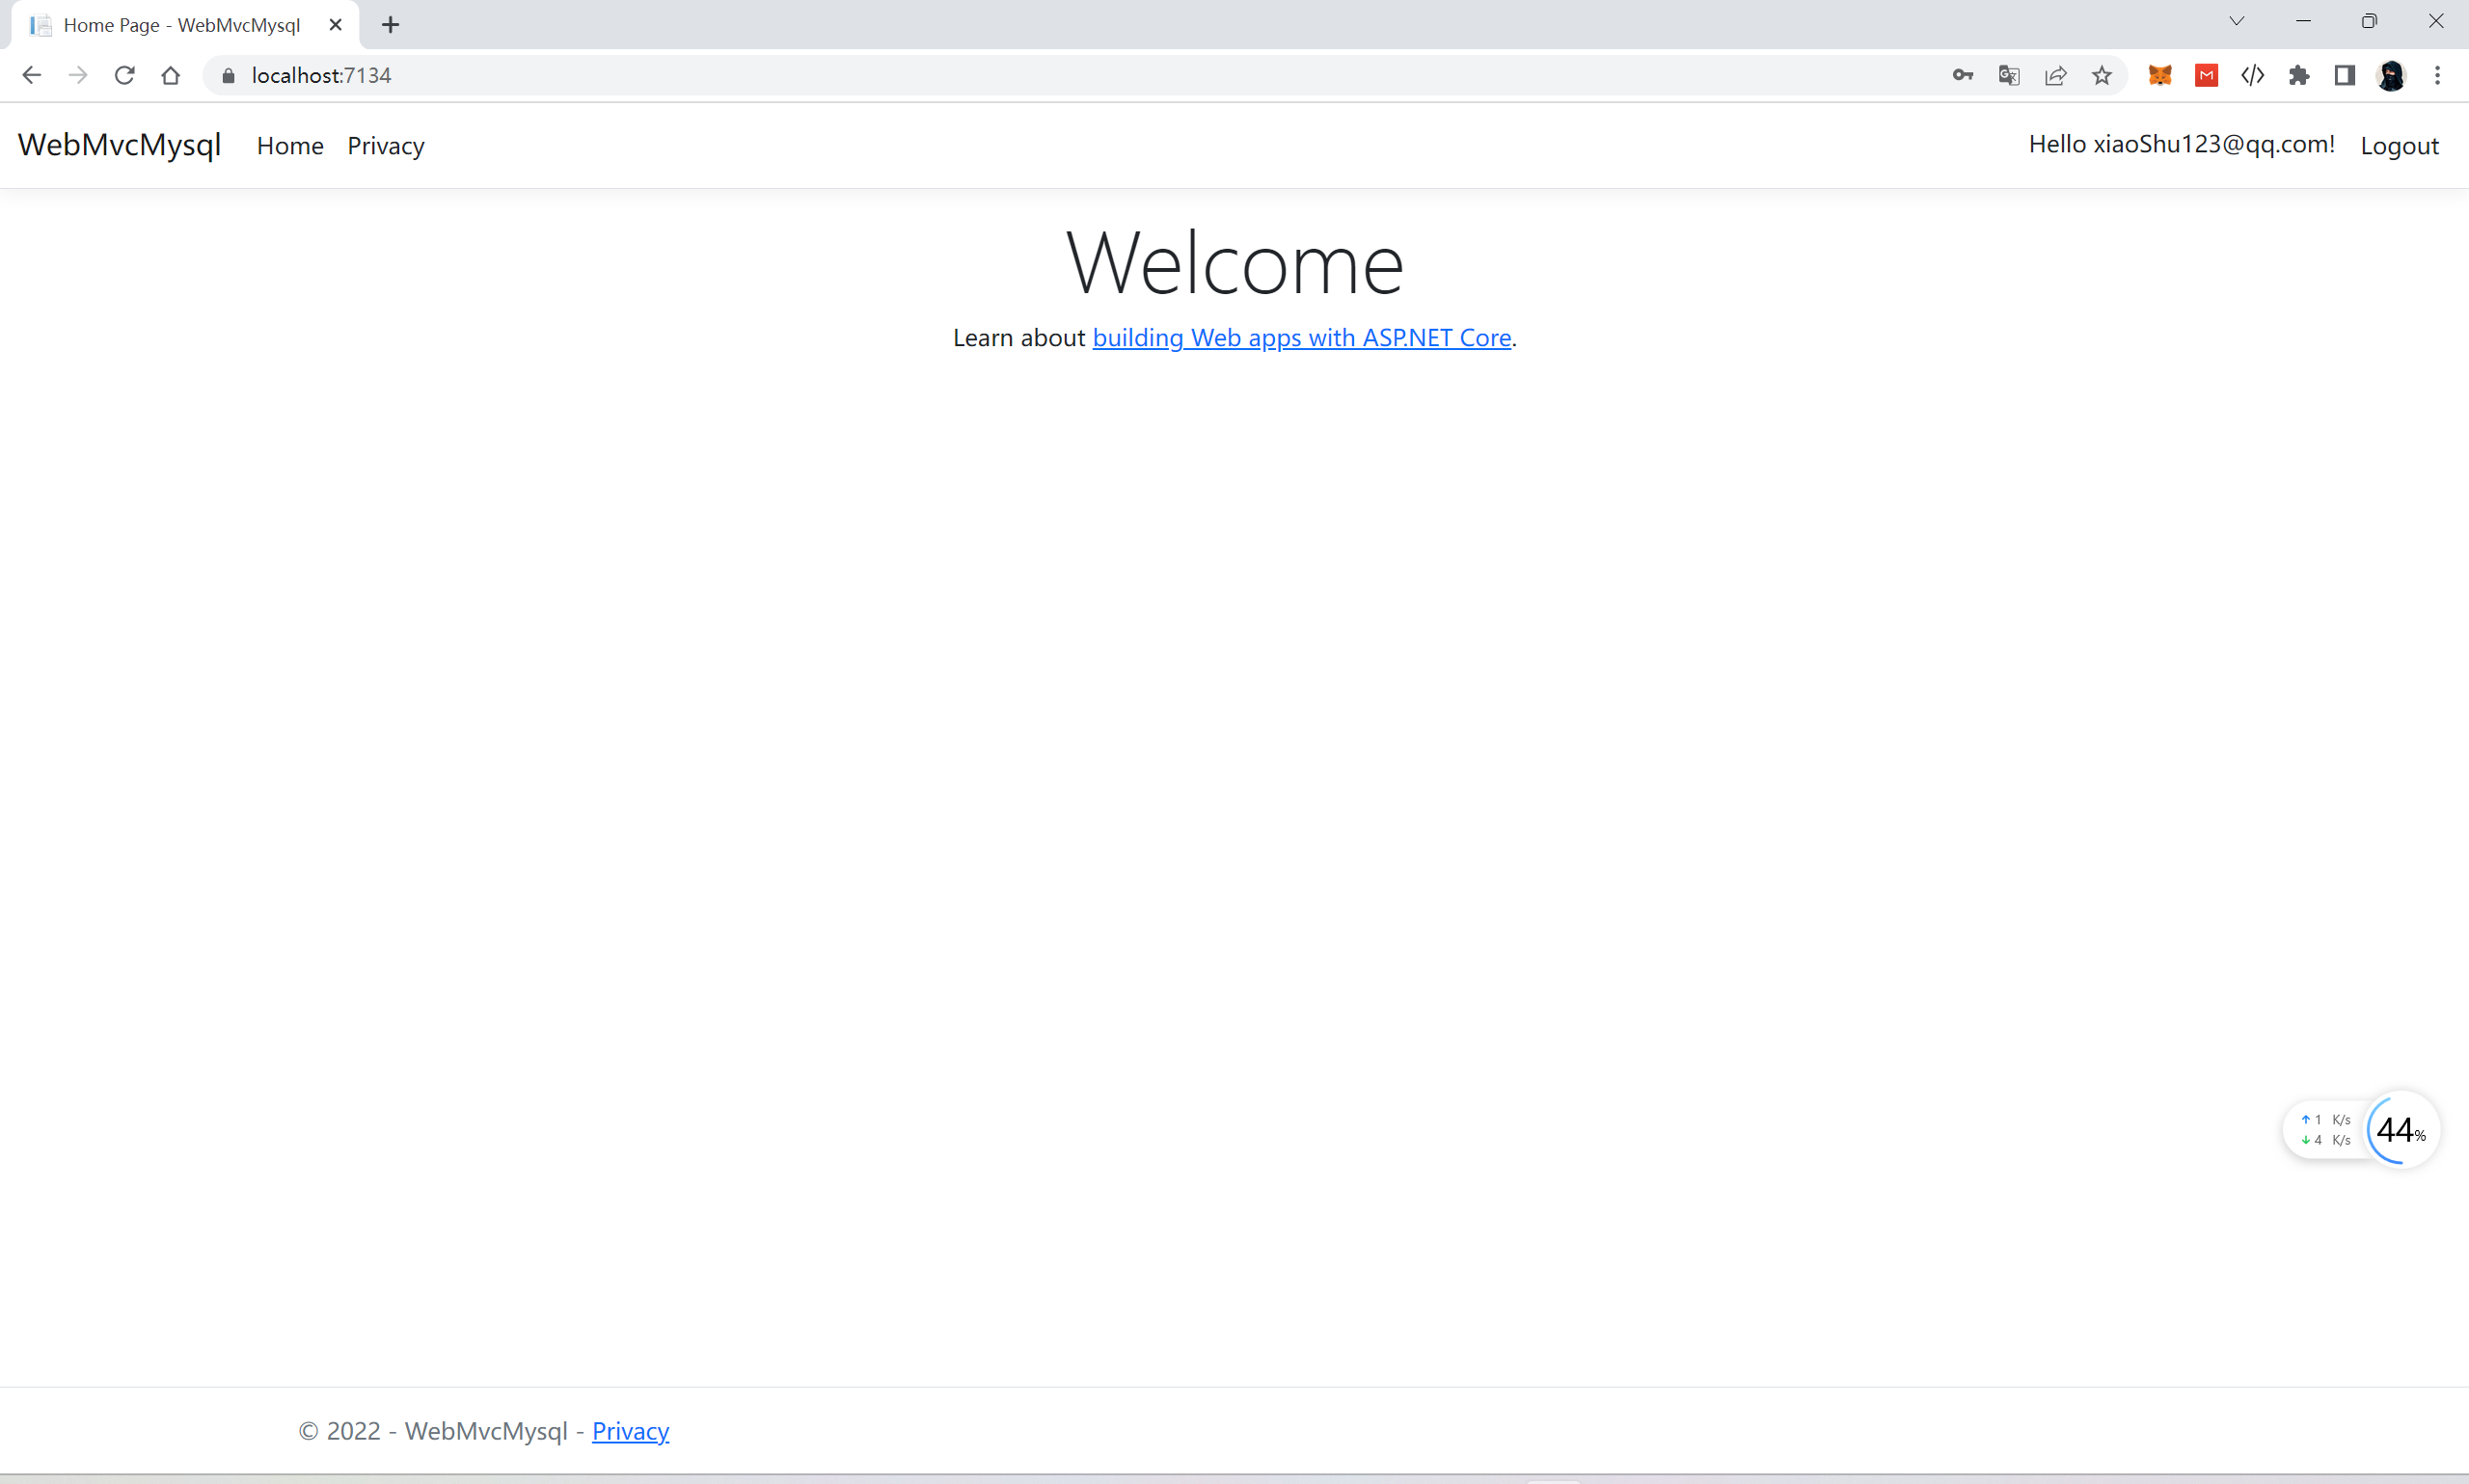Reload the current page
2469x1484 pixels.
[x=124, y=75]
